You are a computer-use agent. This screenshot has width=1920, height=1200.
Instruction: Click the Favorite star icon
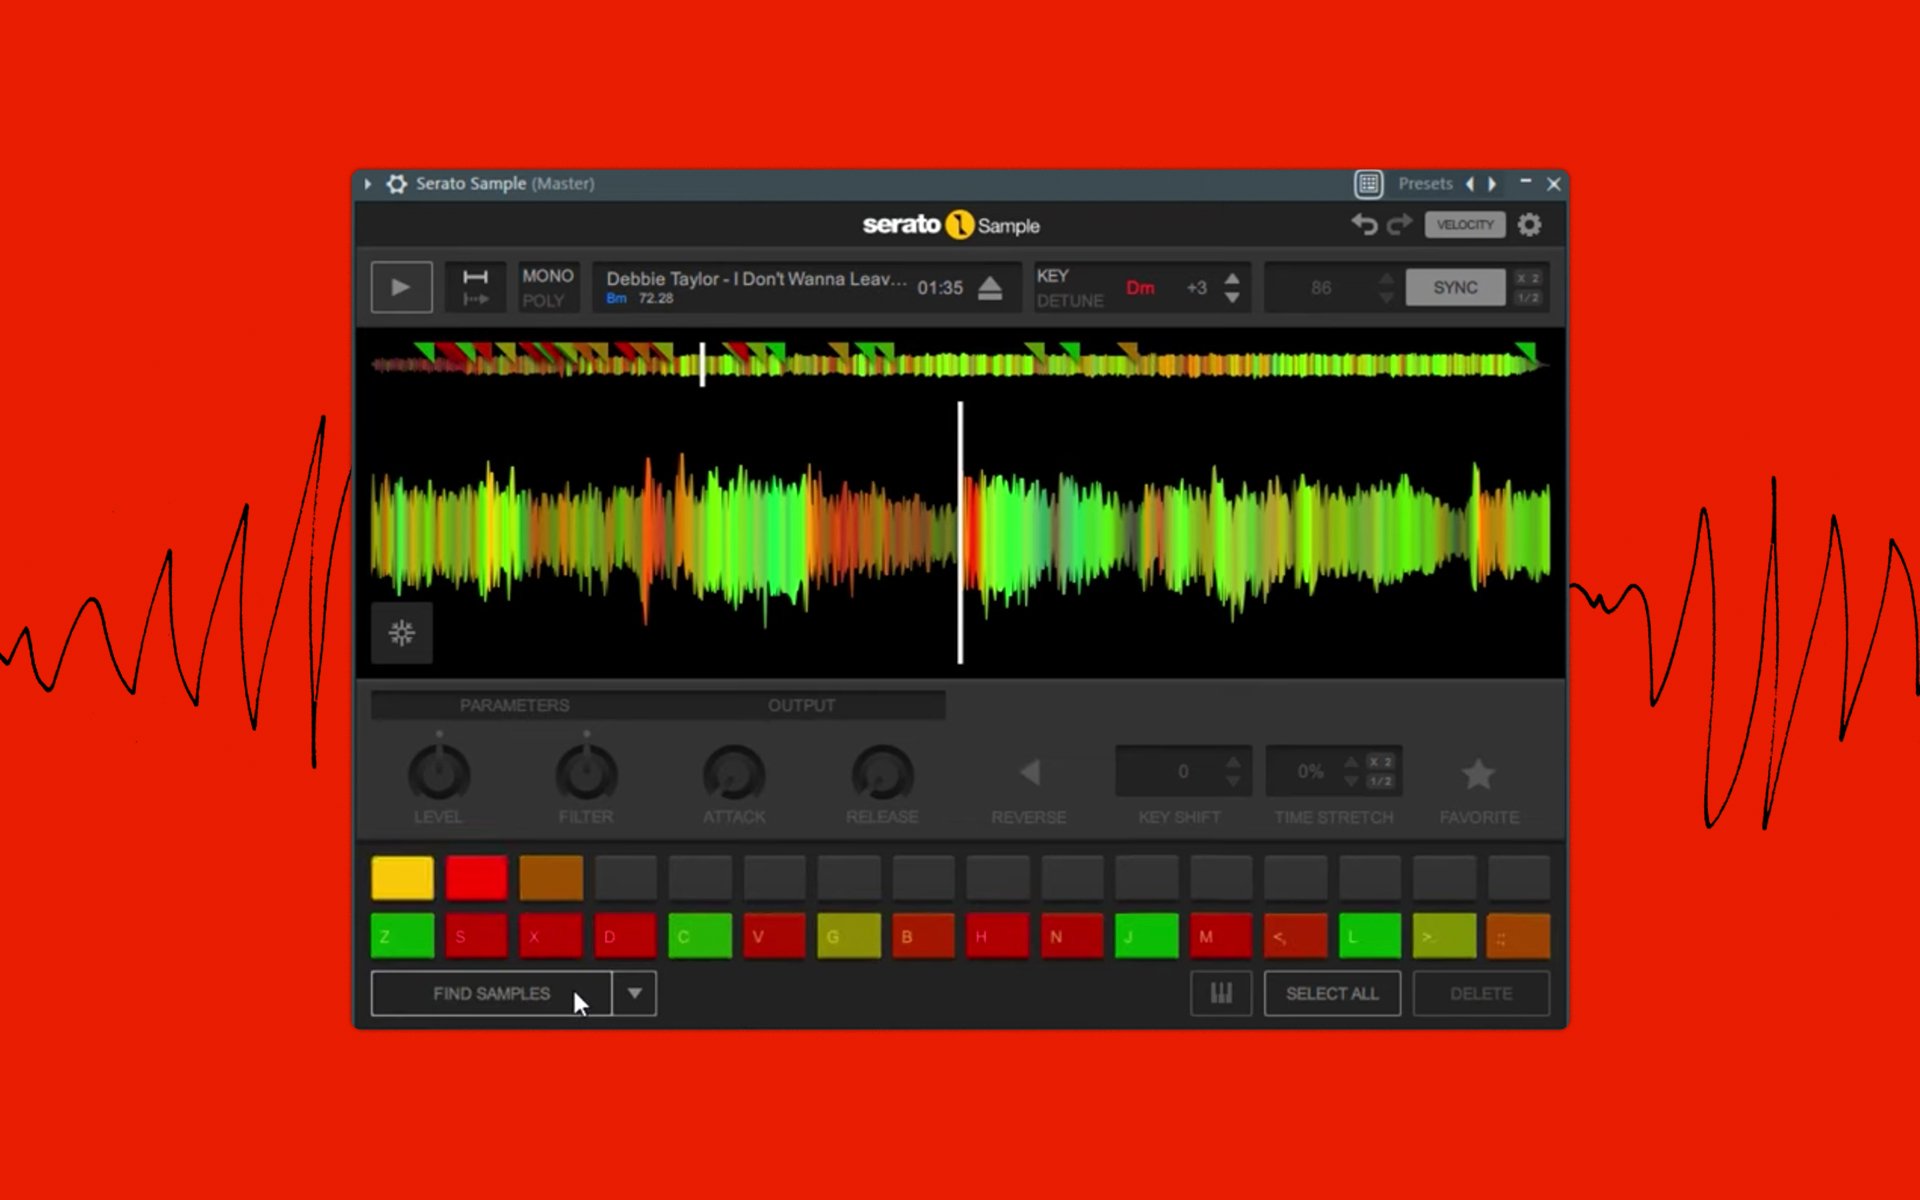pyautogui.click(x=1478, y=774)
